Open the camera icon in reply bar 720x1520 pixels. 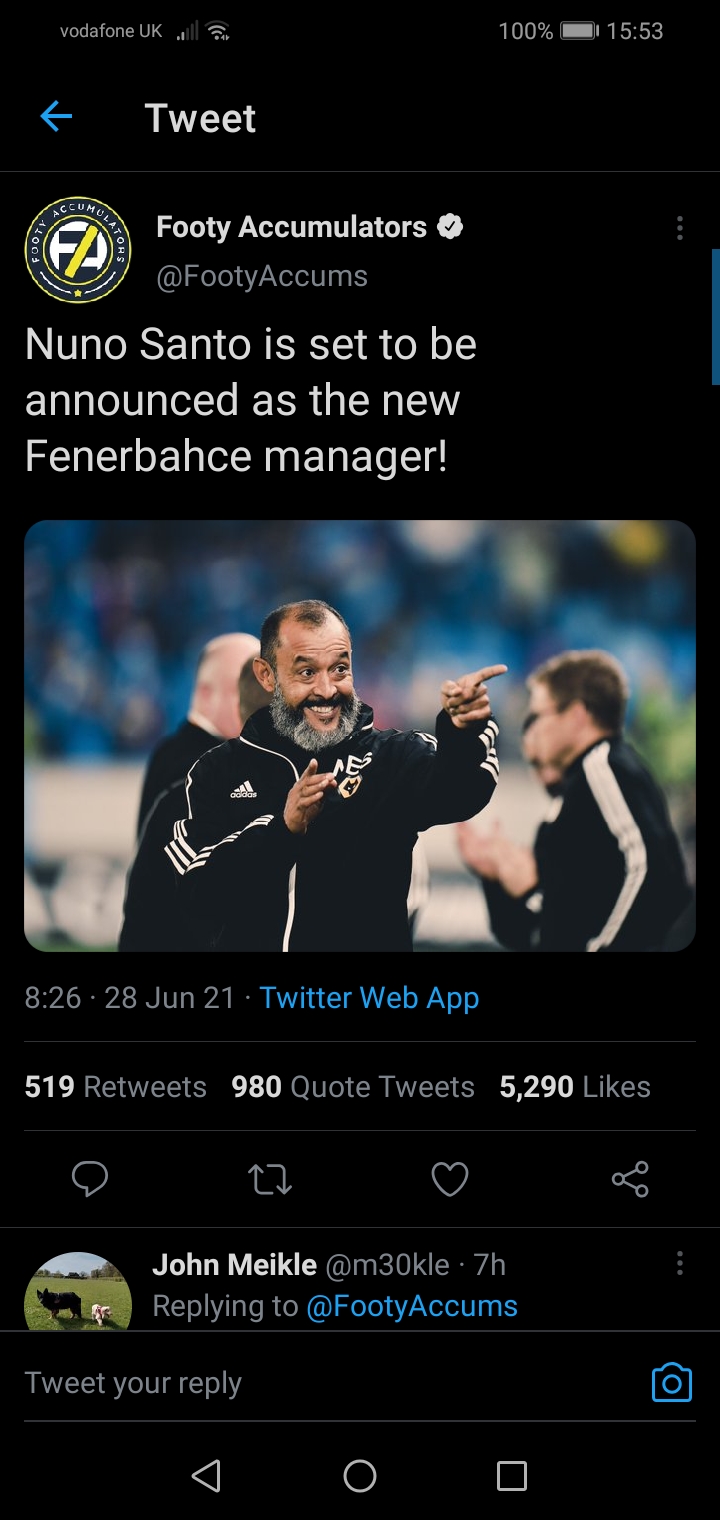pos(671,1383)
